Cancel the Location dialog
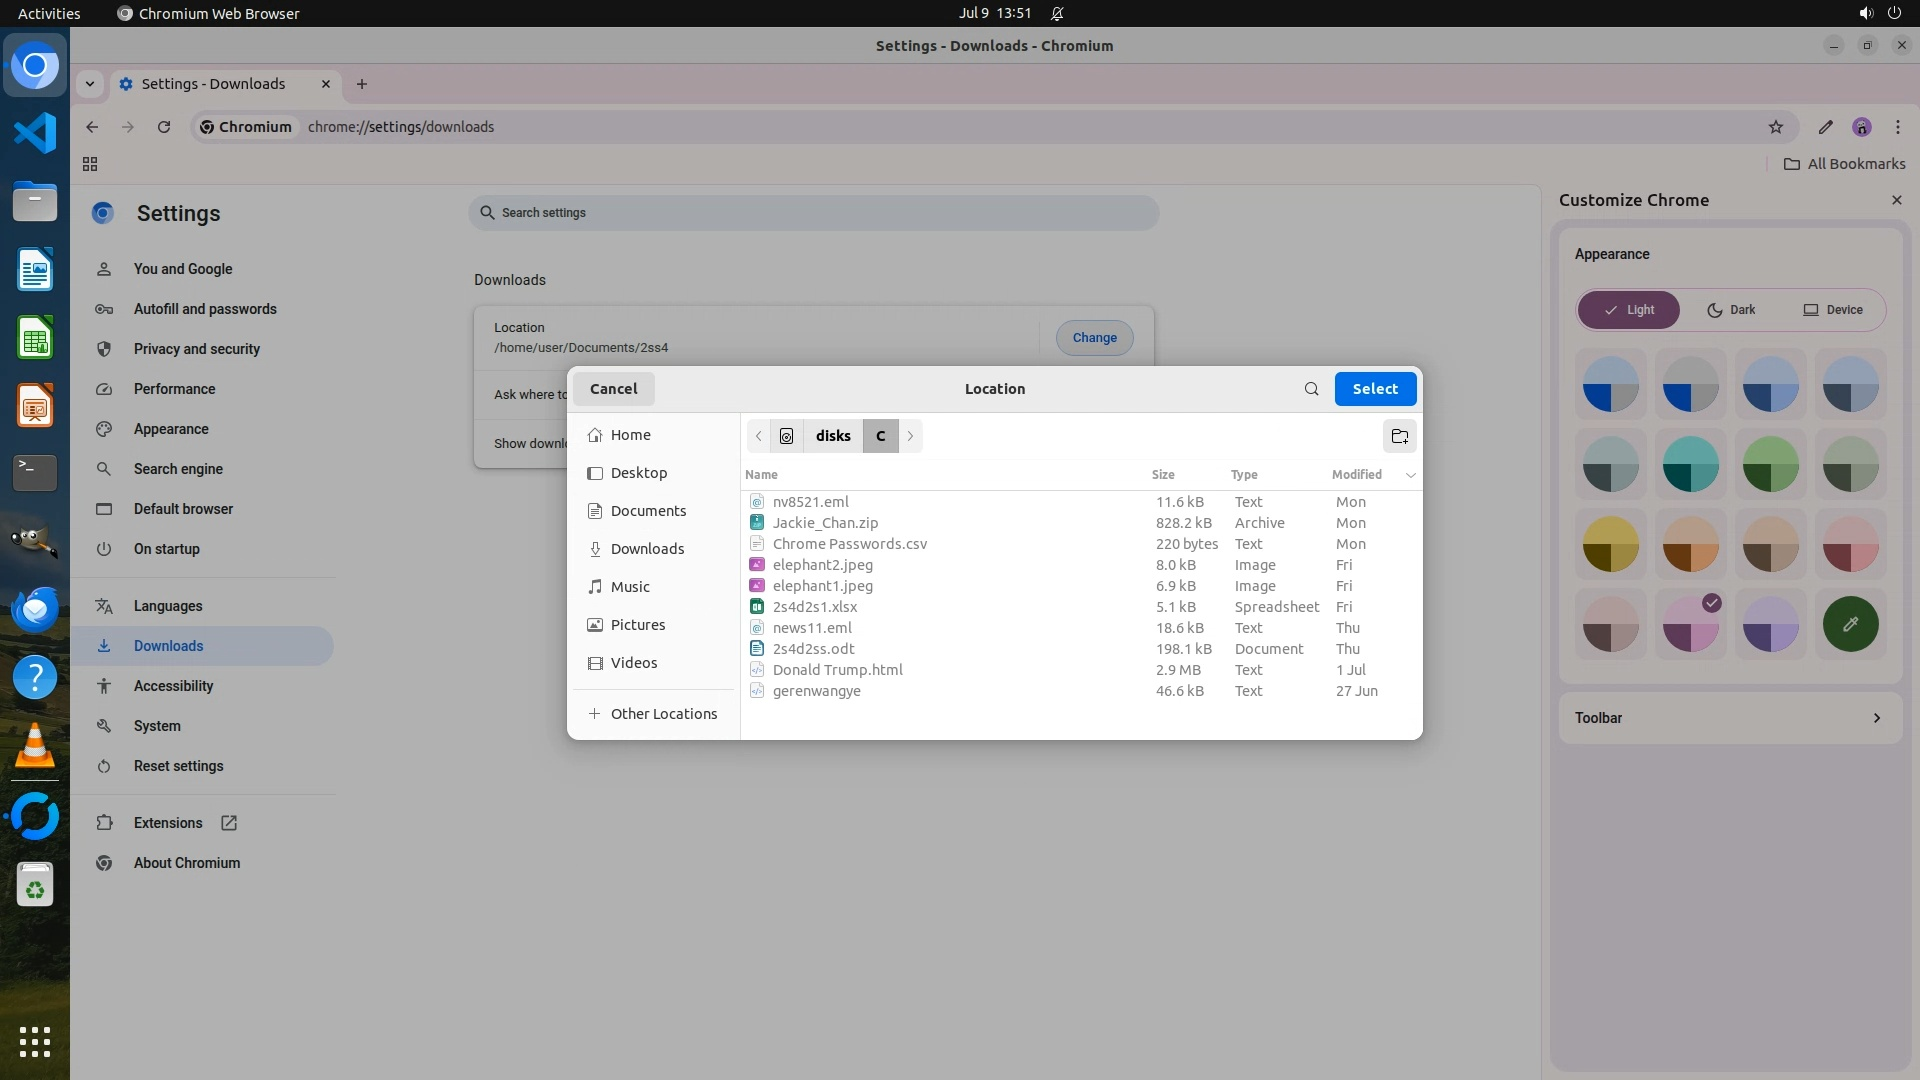1920x1080 pixels. pyautogui.click(x=613, y=389)
